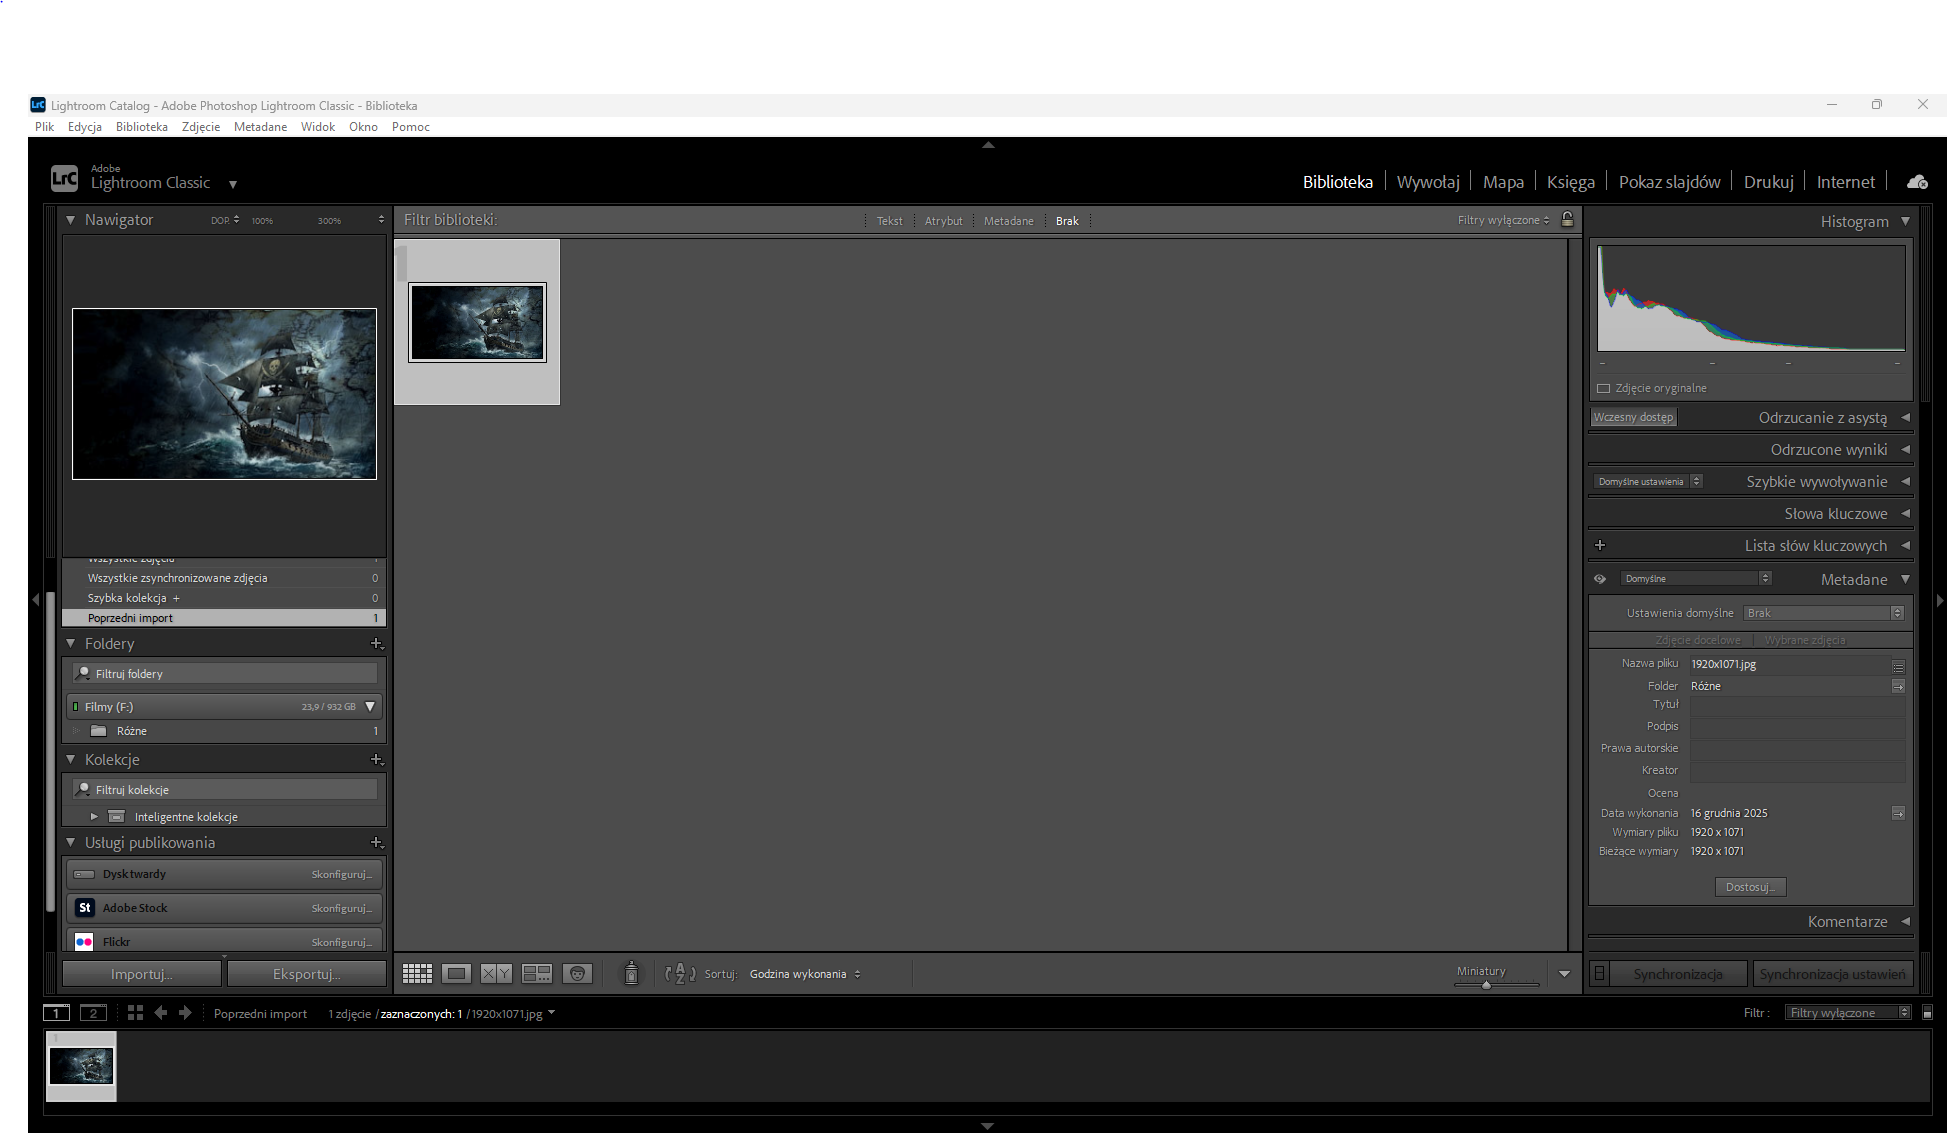Open the second window button labeled 2

point(93,1013)
